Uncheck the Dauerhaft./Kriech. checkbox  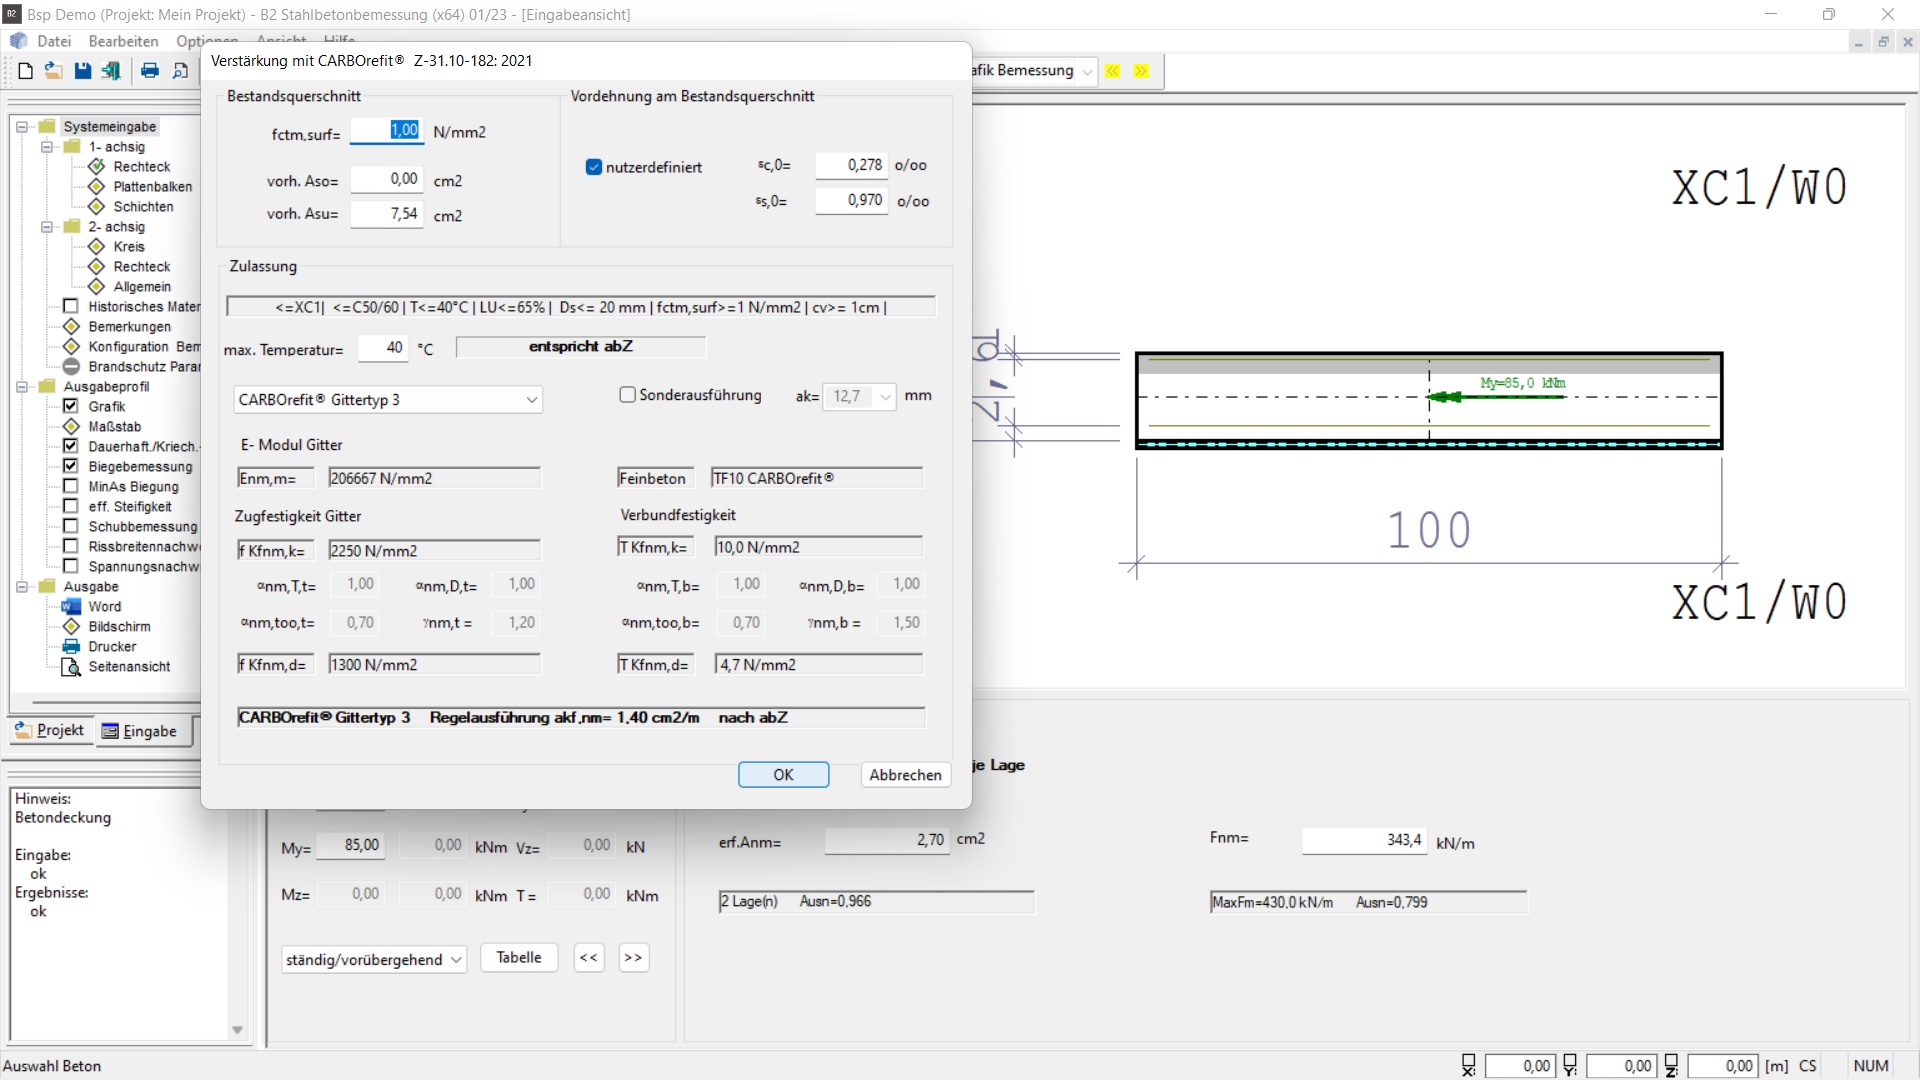click(x=71, y=446)
